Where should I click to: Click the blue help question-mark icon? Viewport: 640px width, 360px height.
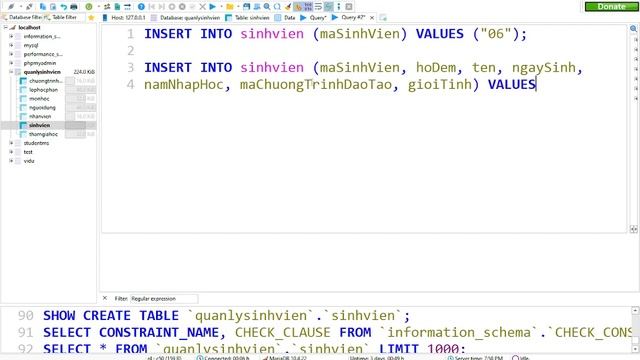tap(141, 7)
